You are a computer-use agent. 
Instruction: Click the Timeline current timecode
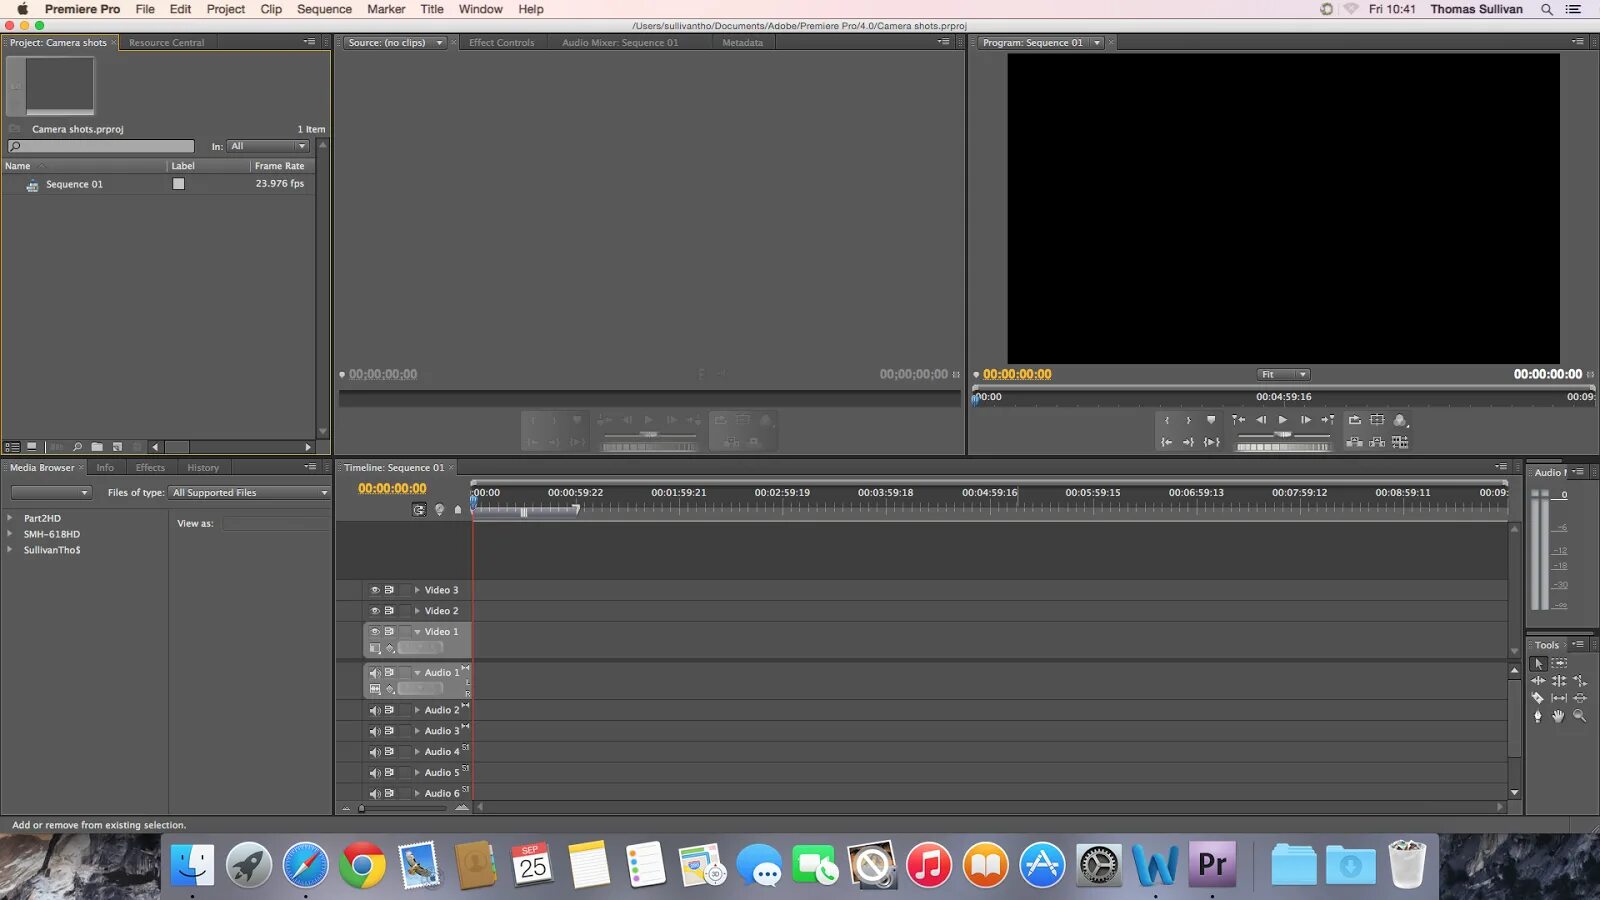392,489
